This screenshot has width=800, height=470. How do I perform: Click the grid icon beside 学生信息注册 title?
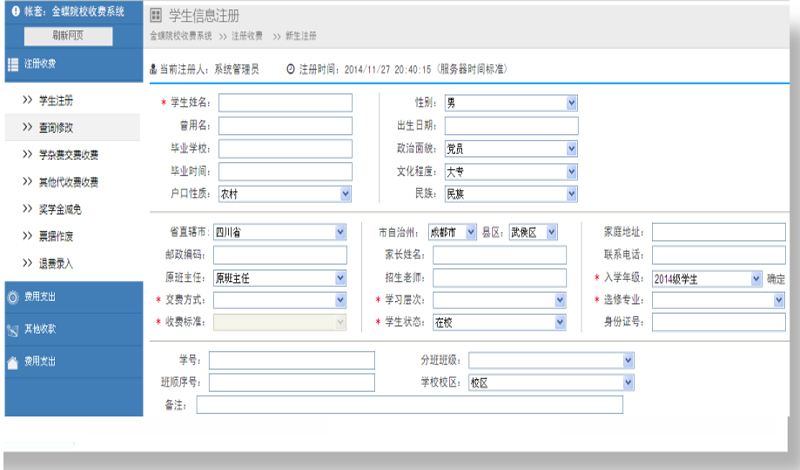[x=156, y=16]
